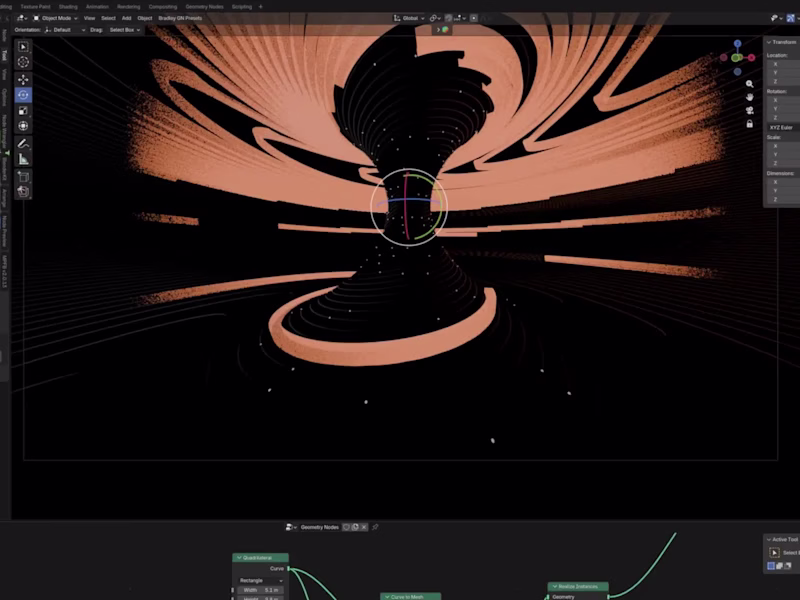Select the Transform tool
Image resolution: width=800 pixels, height=600 pixels.
23,126
